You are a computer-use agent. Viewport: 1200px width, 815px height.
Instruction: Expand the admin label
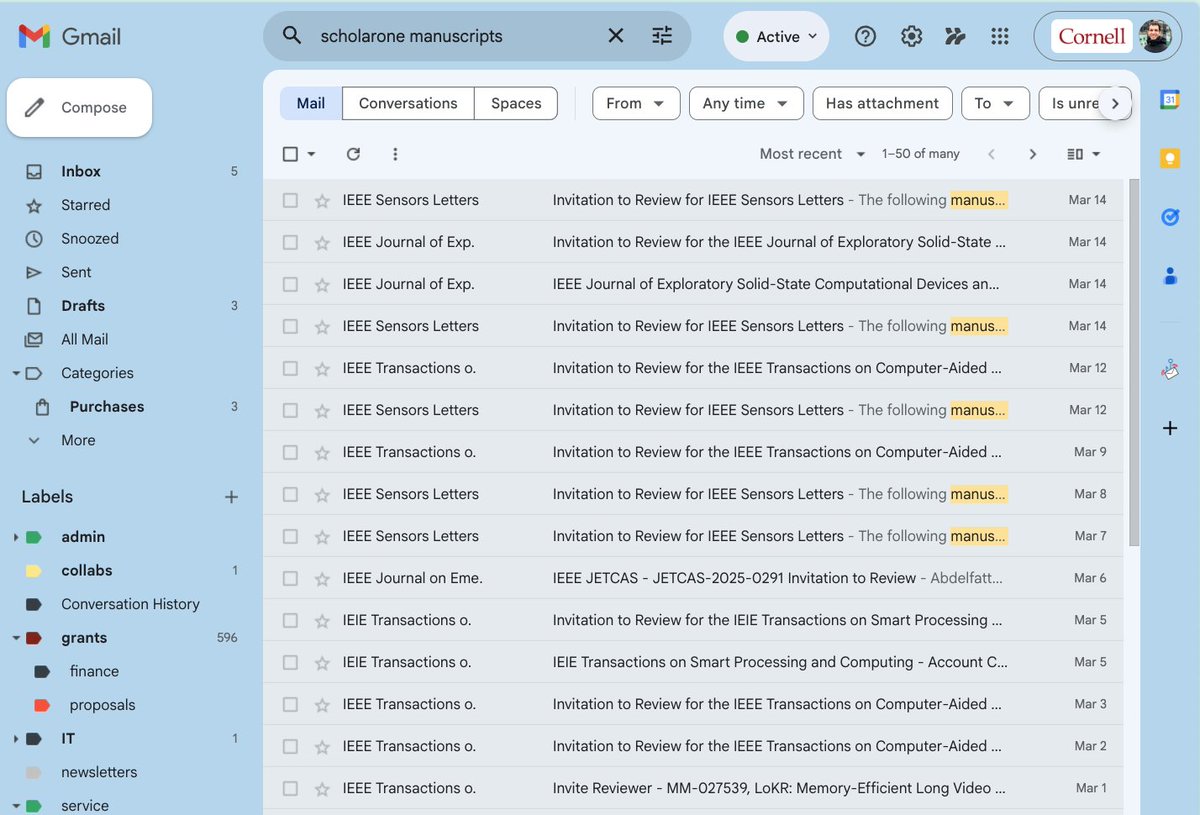click(16, 538)
